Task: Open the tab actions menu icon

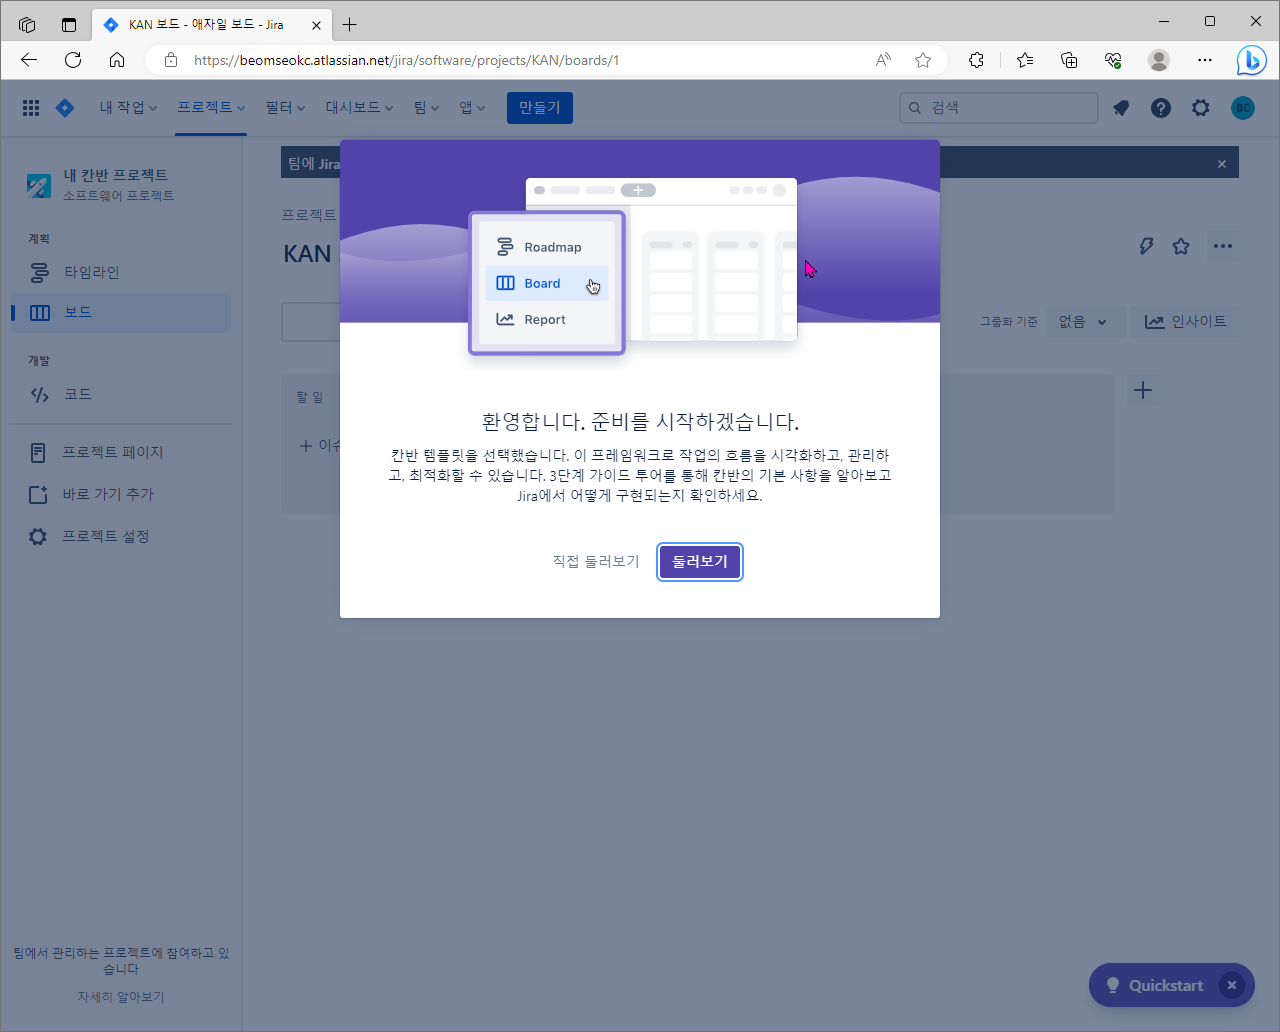Action: coord(69,24)
